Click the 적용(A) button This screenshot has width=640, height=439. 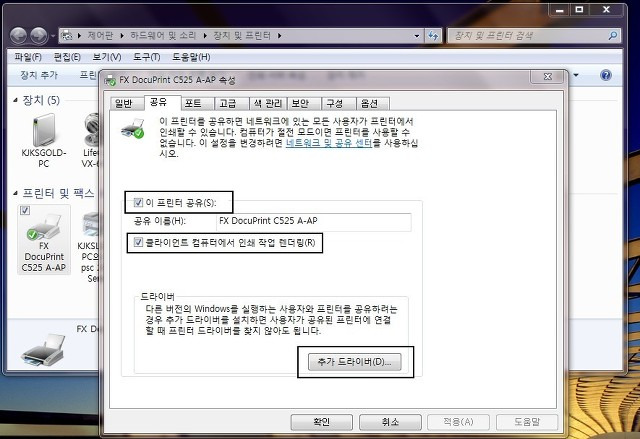pos(458,422)
